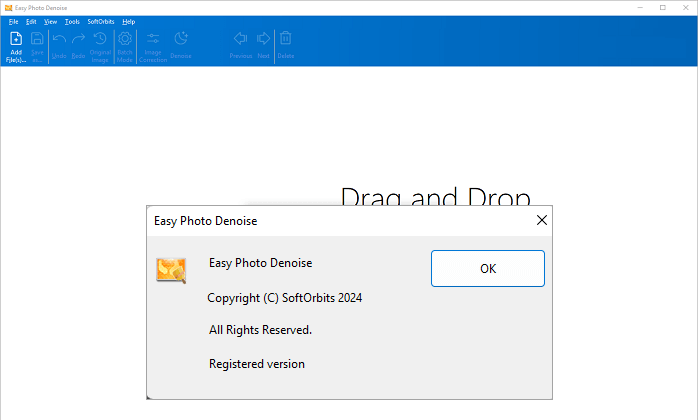Select the Original Image icon
This screenshot has height=420, width=698.
pyautogui.click(x=100, y=40)
